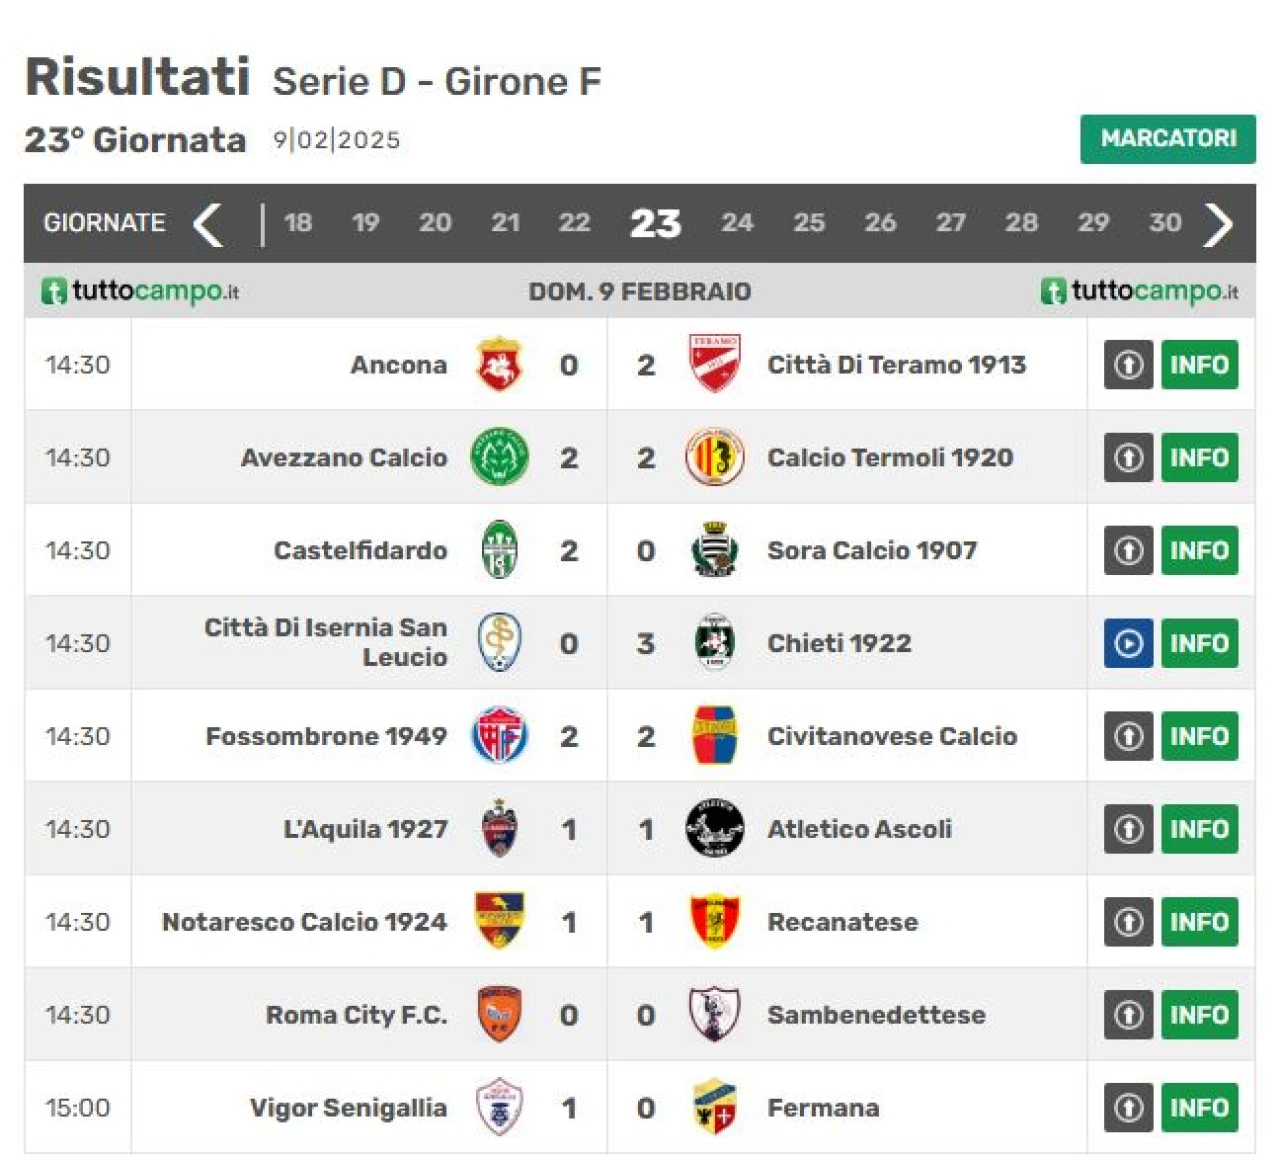Image resolution: width=1280 pixels, height=1158 pixels.
Task: Go to previous giornate with left chevron
Action: pos(208,224)
